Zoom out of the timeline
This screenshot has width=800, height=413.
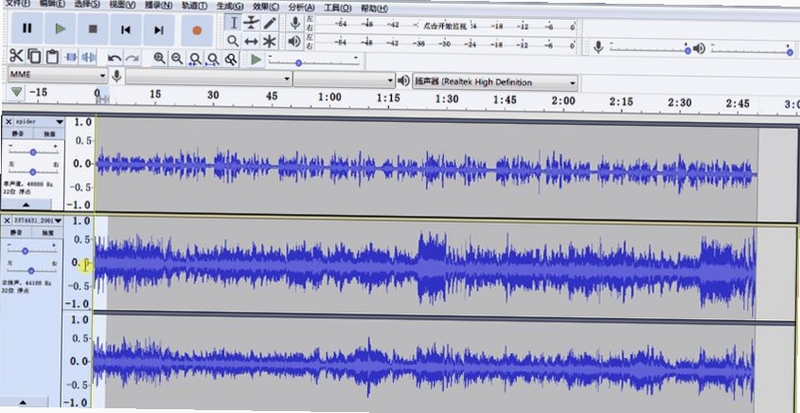tap(177, 59)
